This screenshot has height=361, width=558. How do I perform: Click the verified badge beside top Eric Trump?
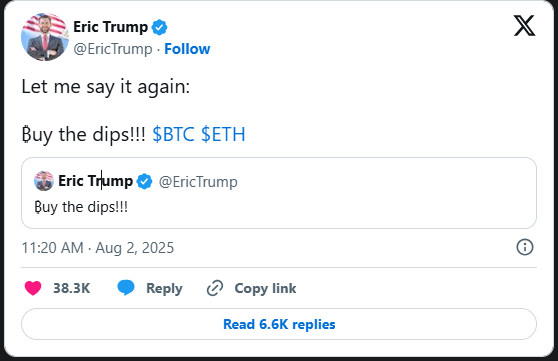(159, 27)
